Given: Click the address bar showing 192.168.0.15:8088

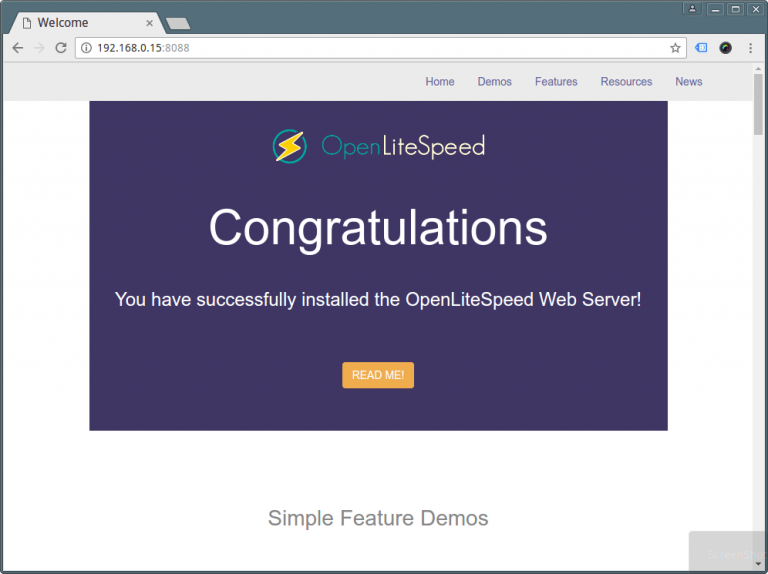Looking at the screenshot, I should 381,48.
